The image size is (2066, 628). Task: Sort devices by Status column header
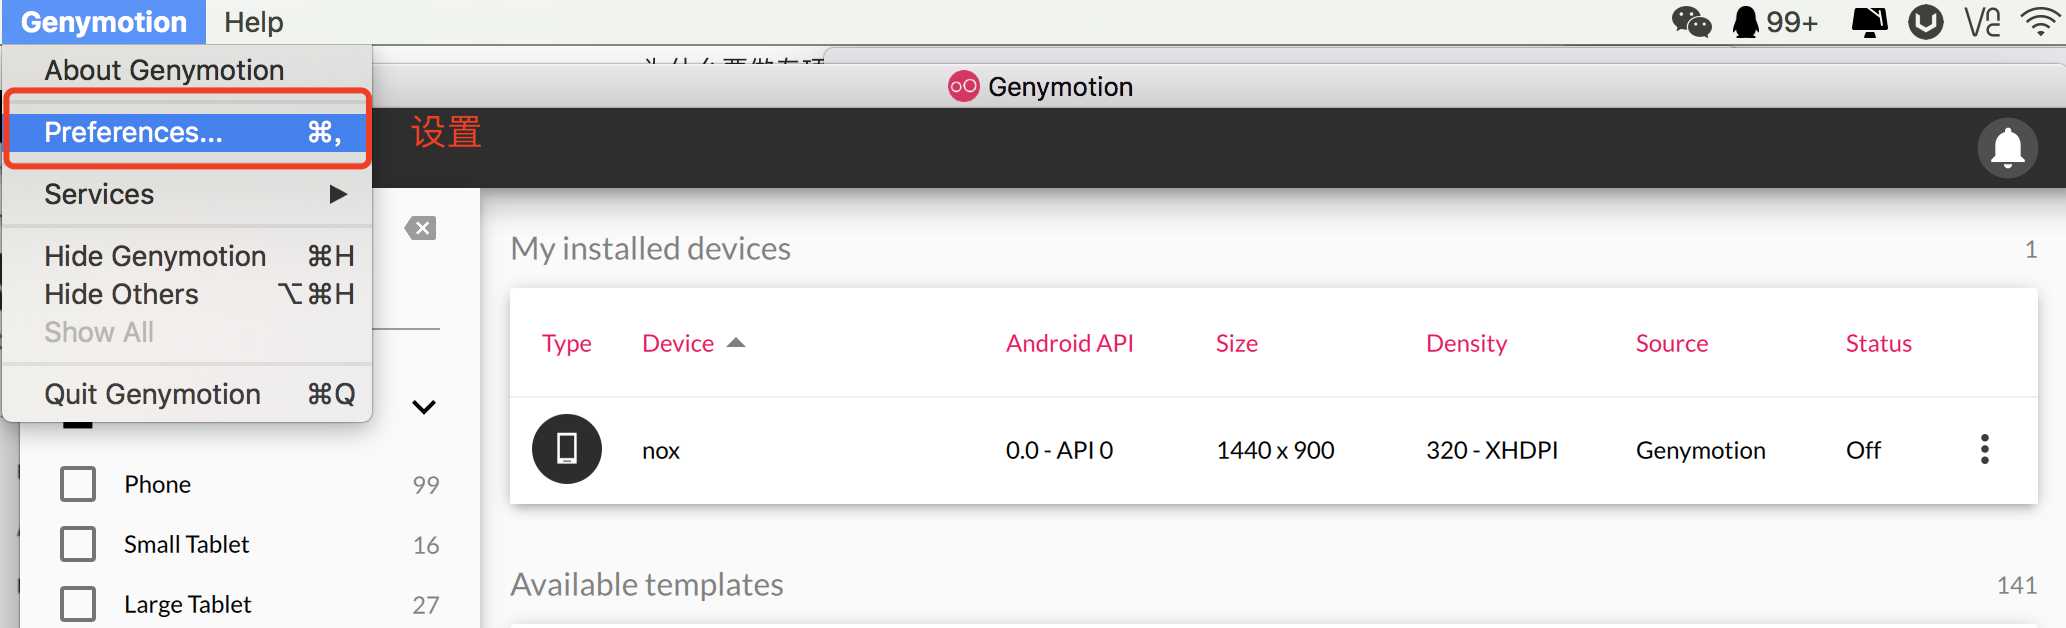coord(1878,343)
